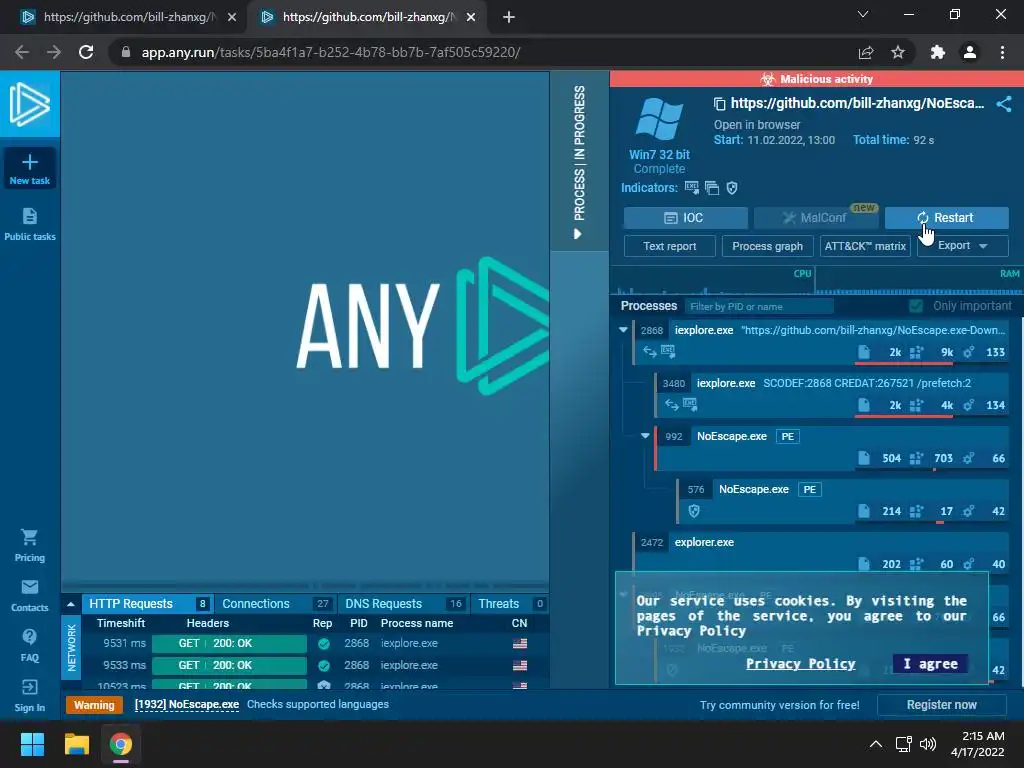Open Chrome extensions puzzle icon
The height and width of the screenshot is (768, 1024).
pos(938,52)
